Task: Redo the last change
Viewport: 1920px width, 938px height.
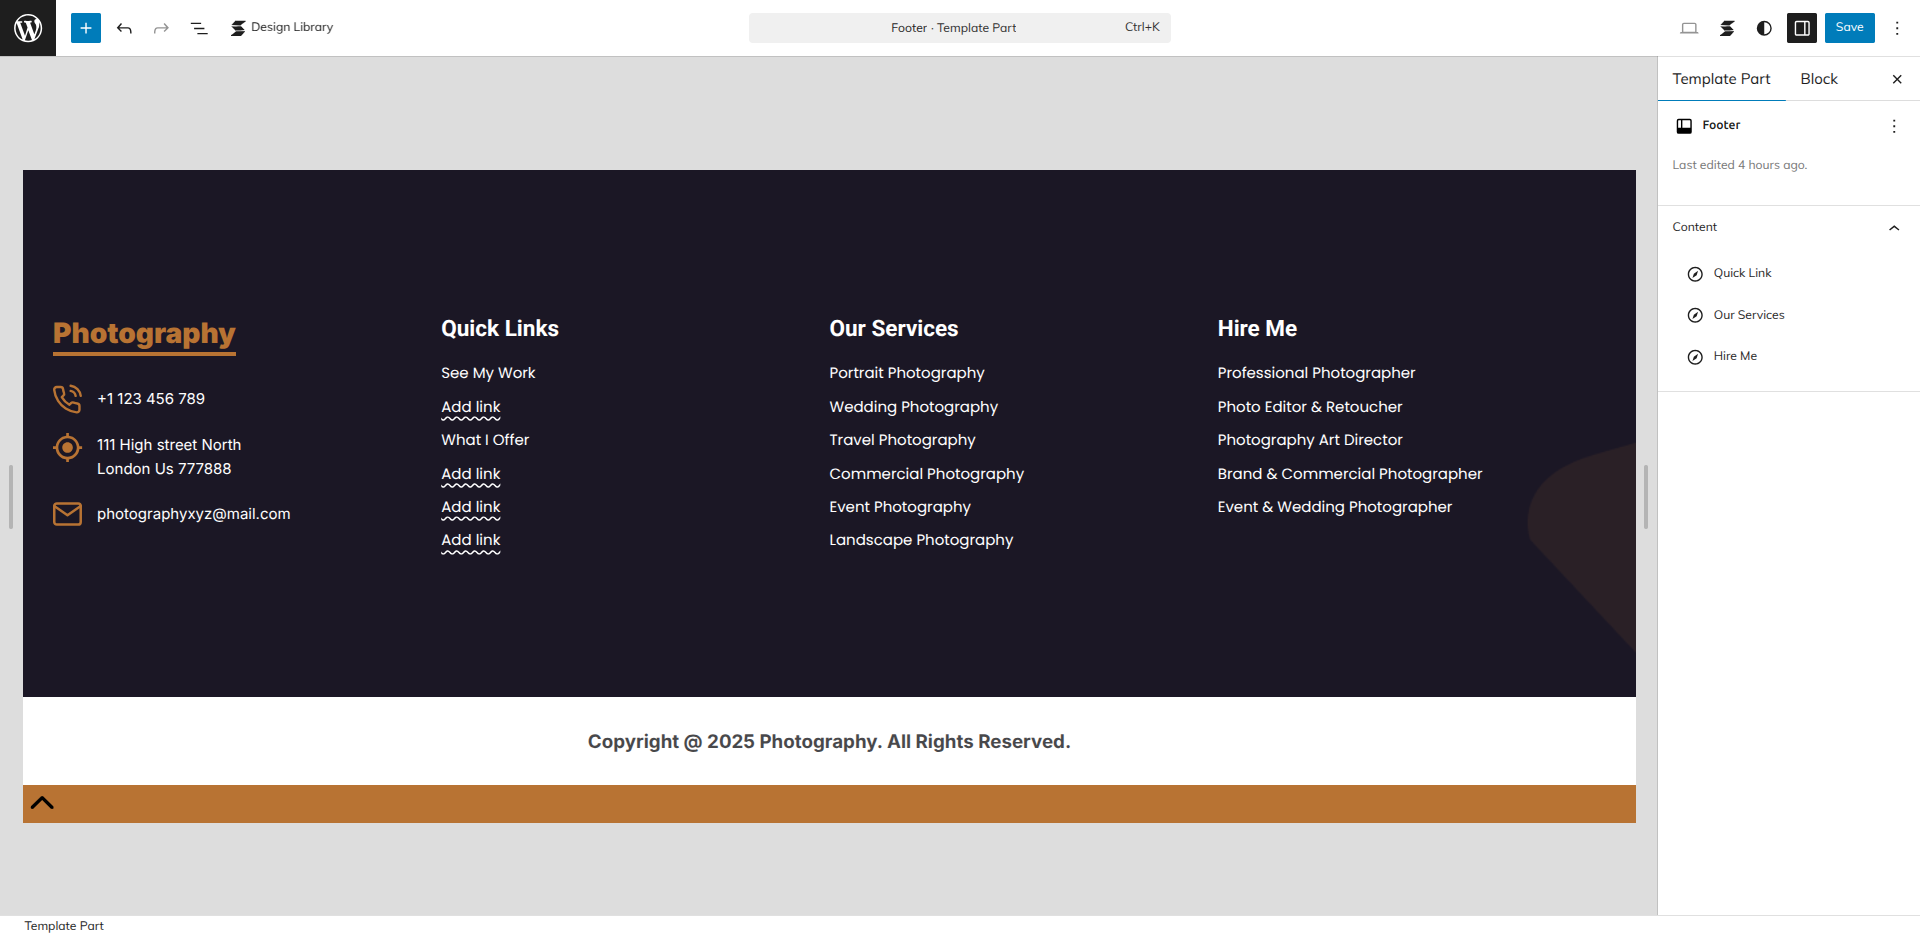Action: click(x=161, y=28)
